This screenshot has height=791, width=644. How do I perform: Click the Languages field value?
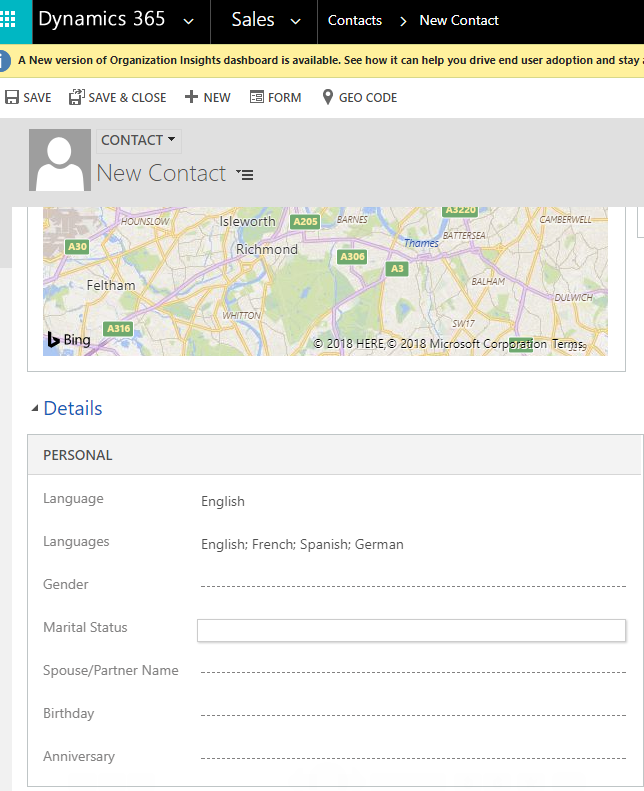coord(302,545)
